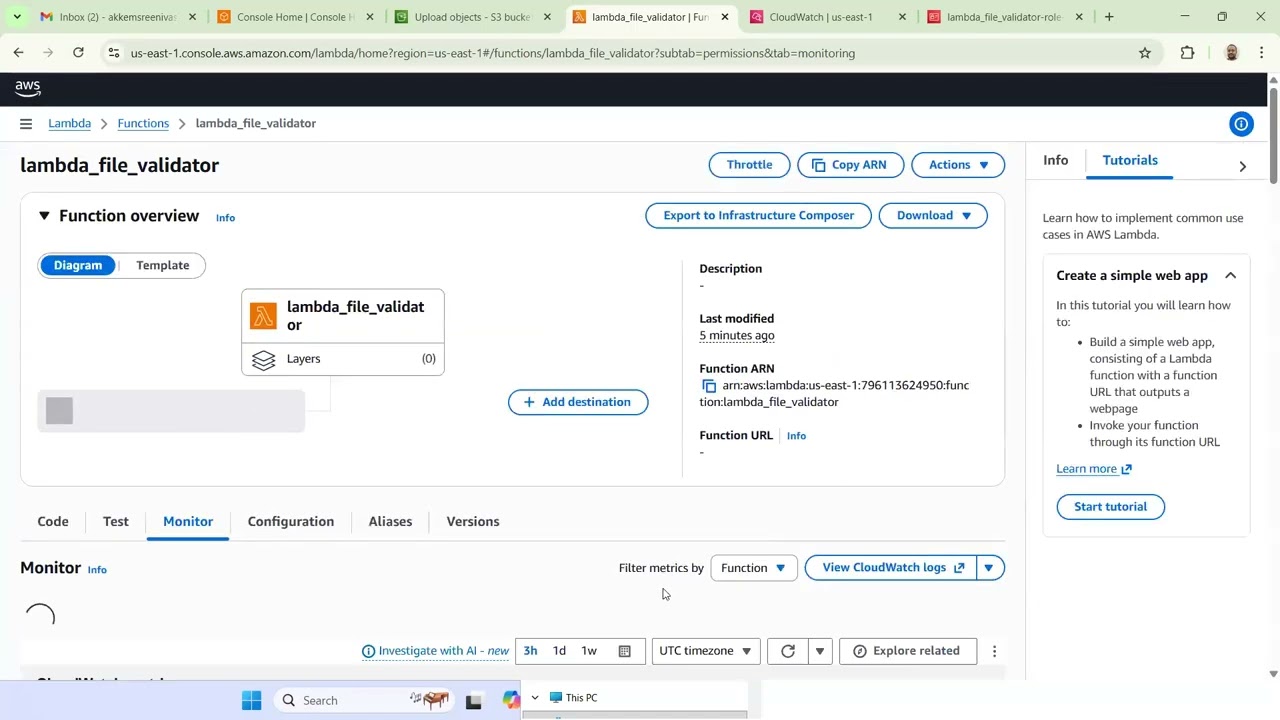1280x720 pixels.
Task: Expand the View CloudWatch logs arrow dropdown
Action: tap(989, 568)
